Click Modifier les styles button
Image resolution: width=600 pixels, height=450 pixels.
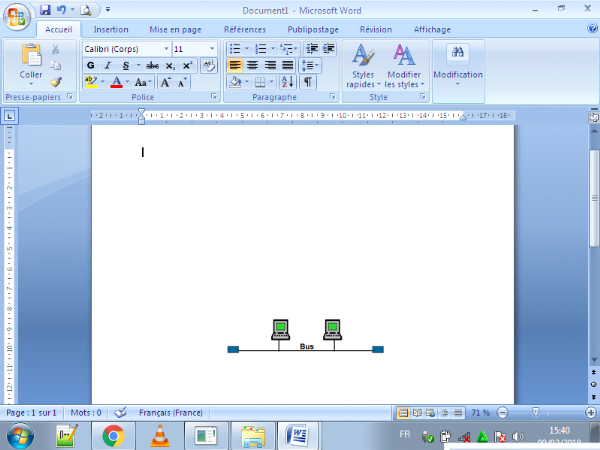404,65
